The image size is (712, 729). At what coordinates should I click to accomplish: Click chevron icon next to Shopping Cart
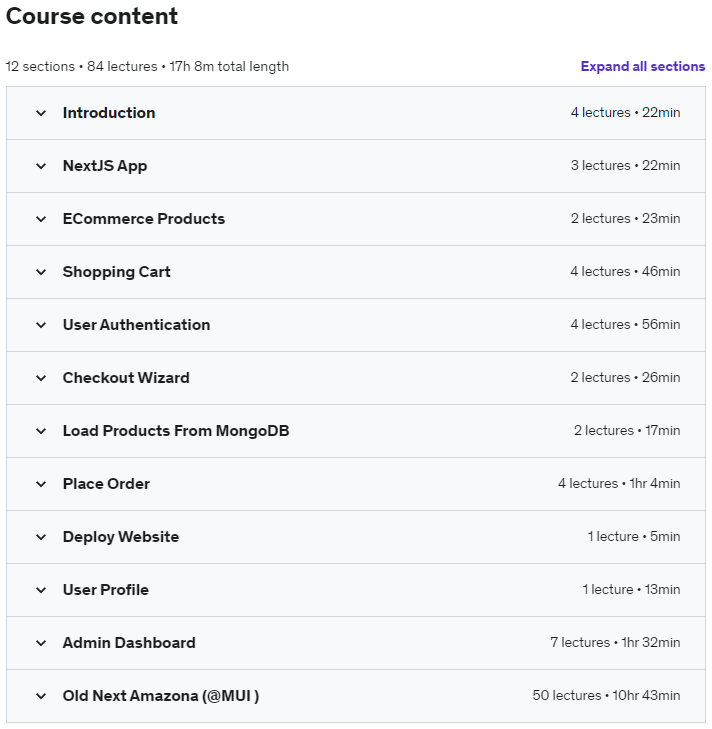click(41, 272)
